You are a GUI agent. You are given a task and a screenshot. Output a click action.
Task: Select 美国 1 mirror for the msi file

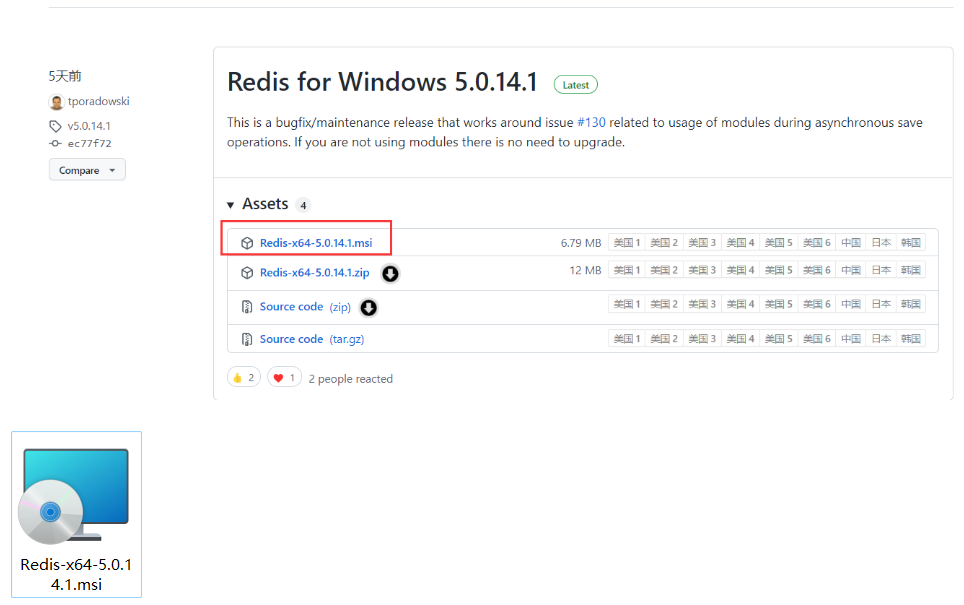[x=626, y=243]
